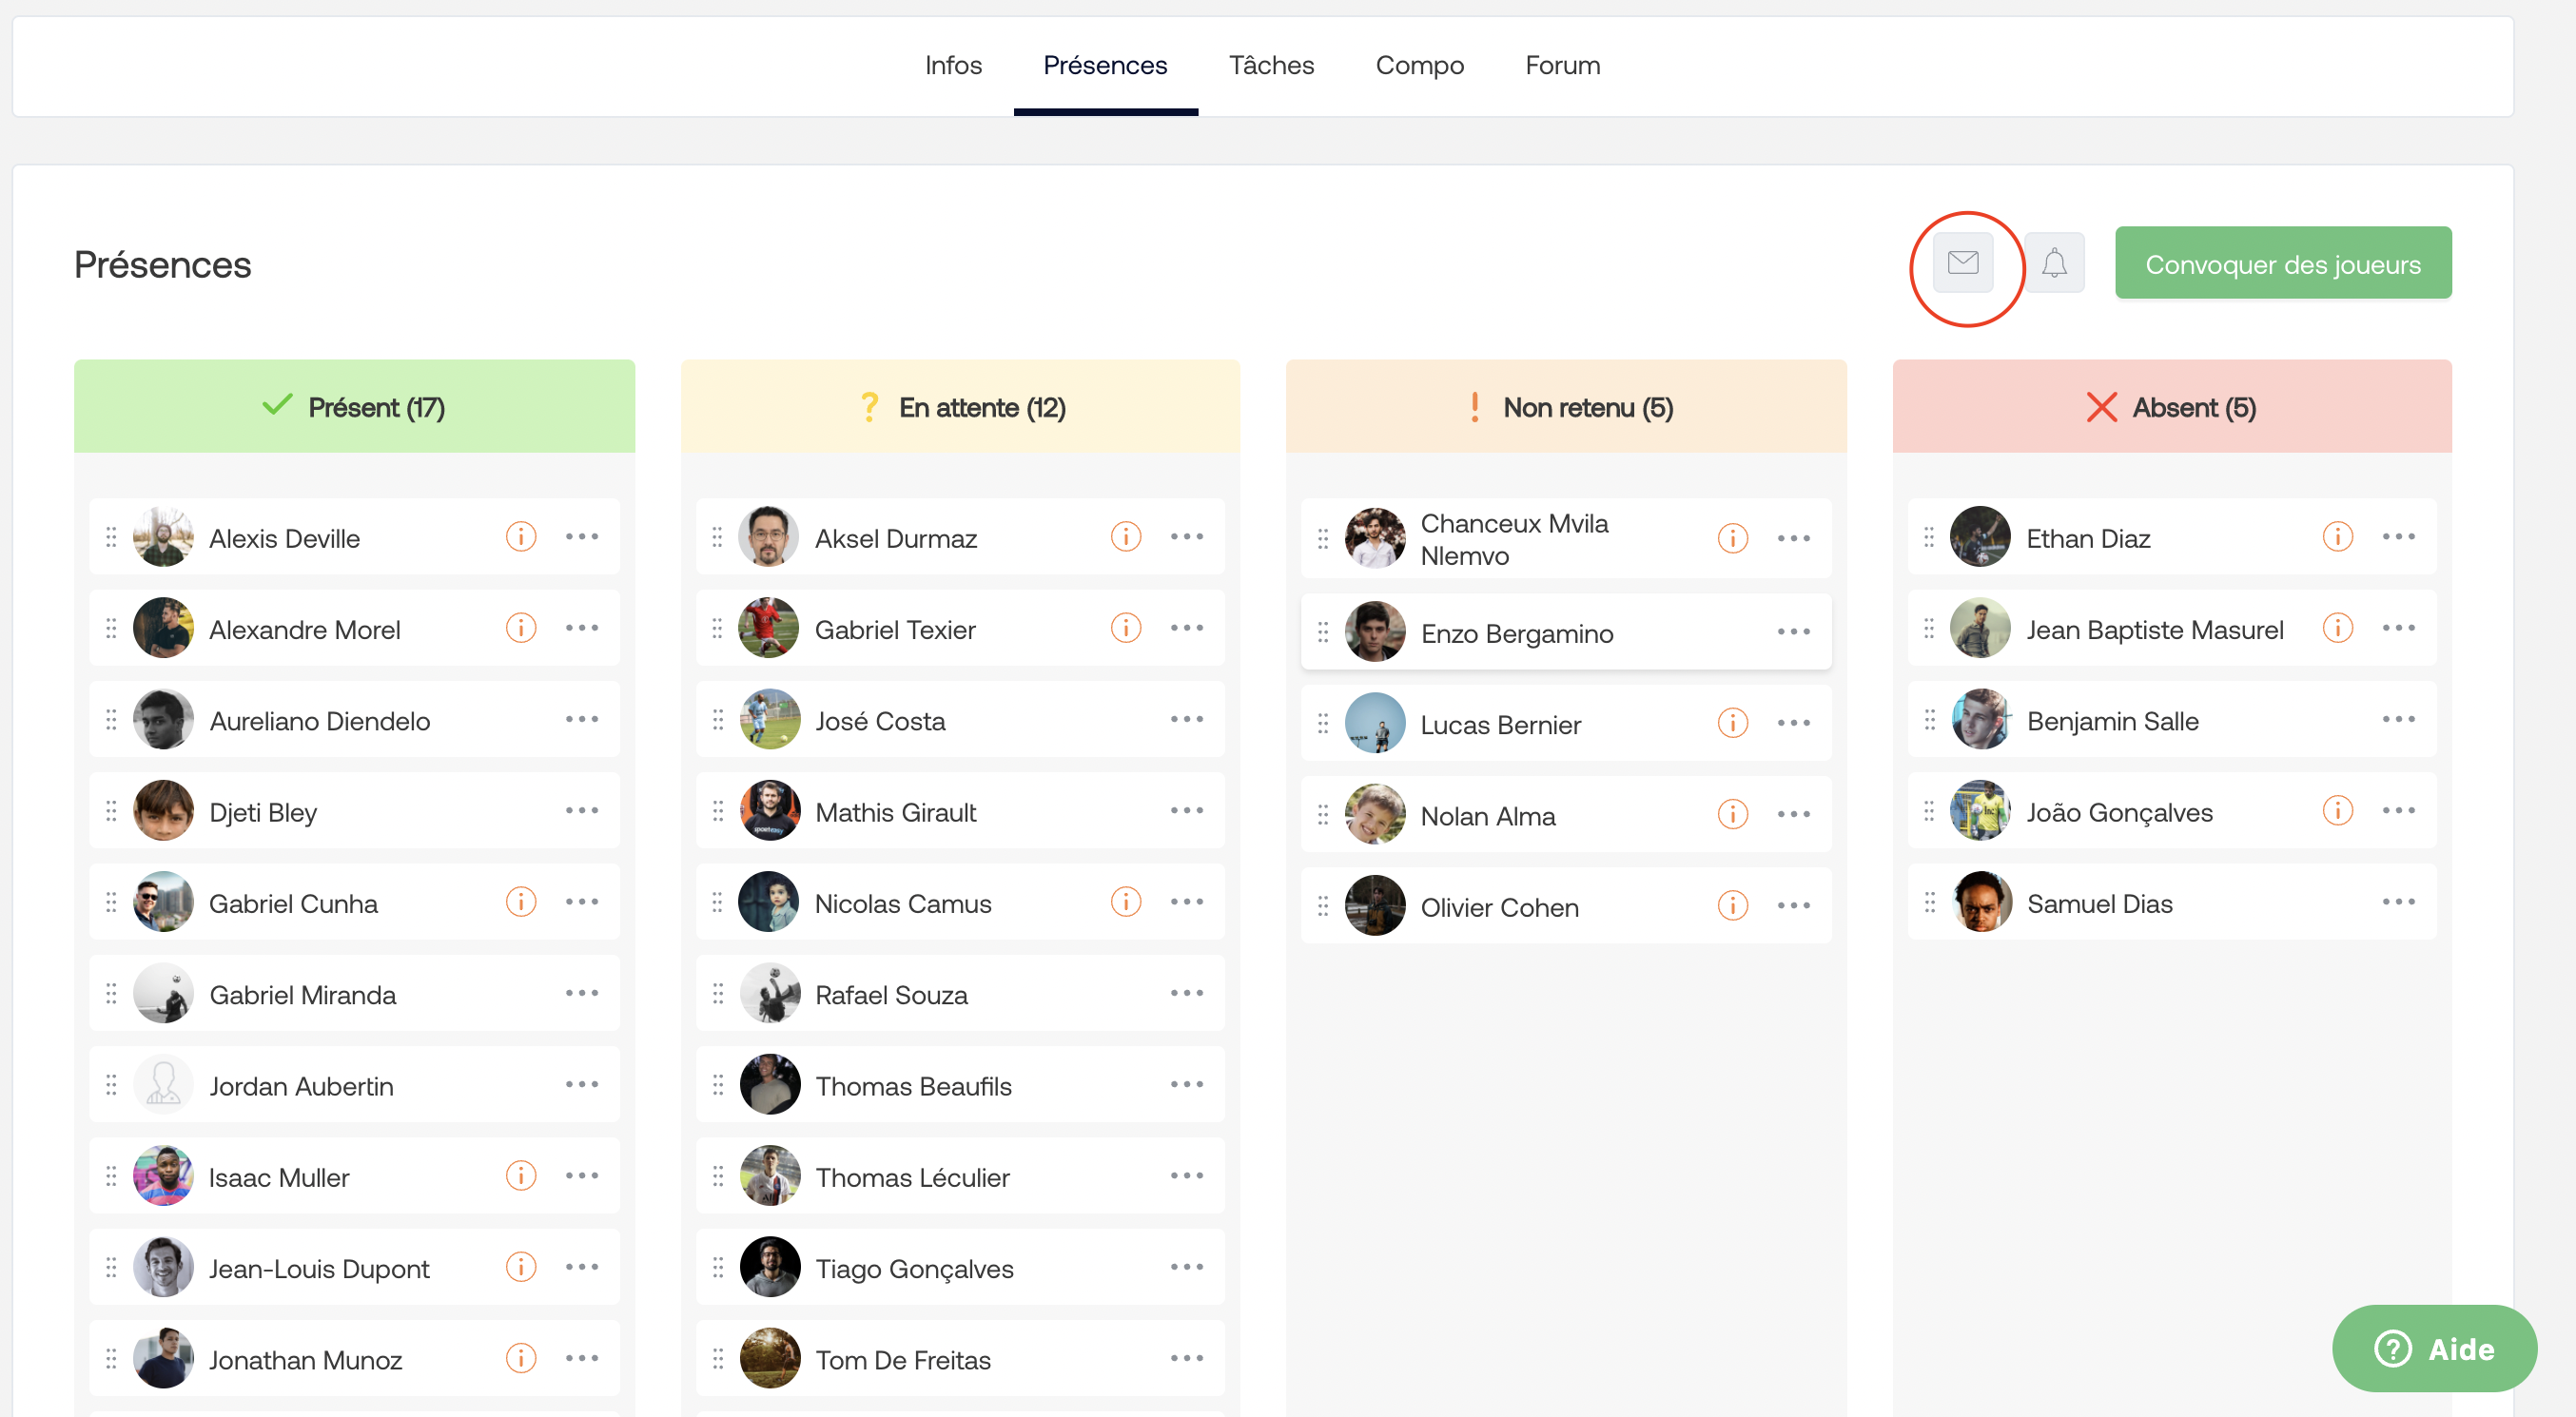
Task: Click the name Mathis Girault
Action: (896, 812)
